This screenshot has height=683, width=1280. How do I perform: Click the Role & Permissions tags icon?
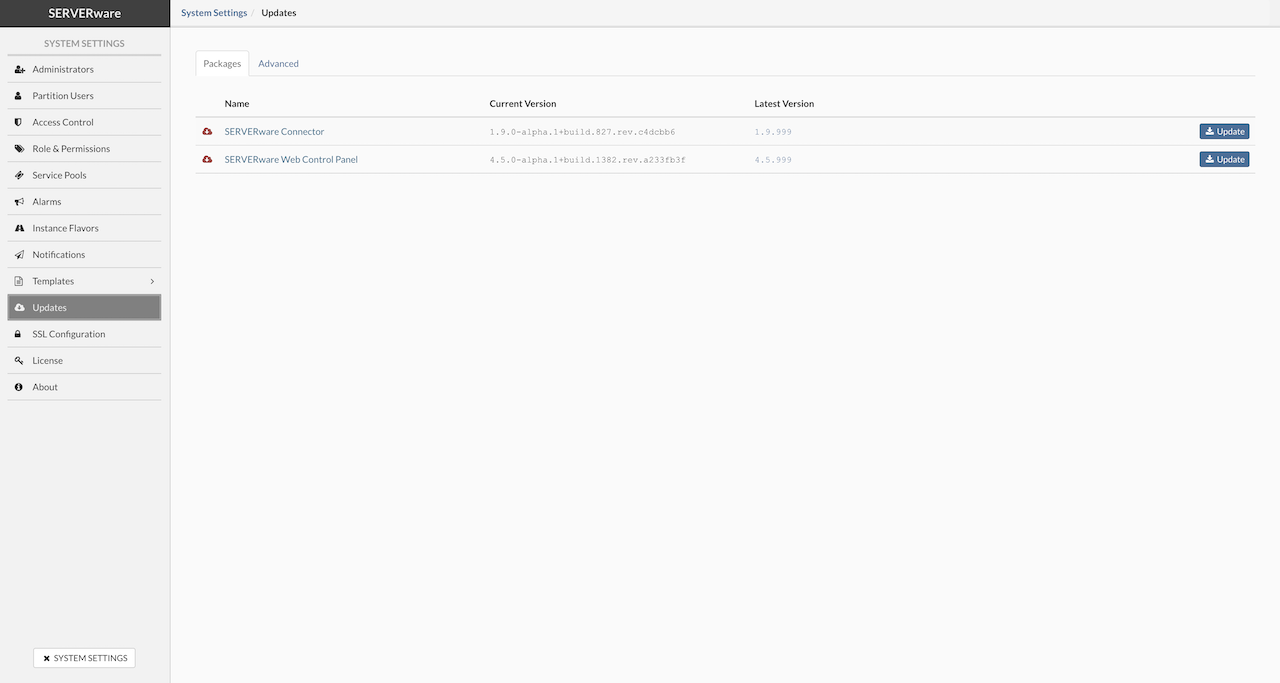click(x=19, y=149)
